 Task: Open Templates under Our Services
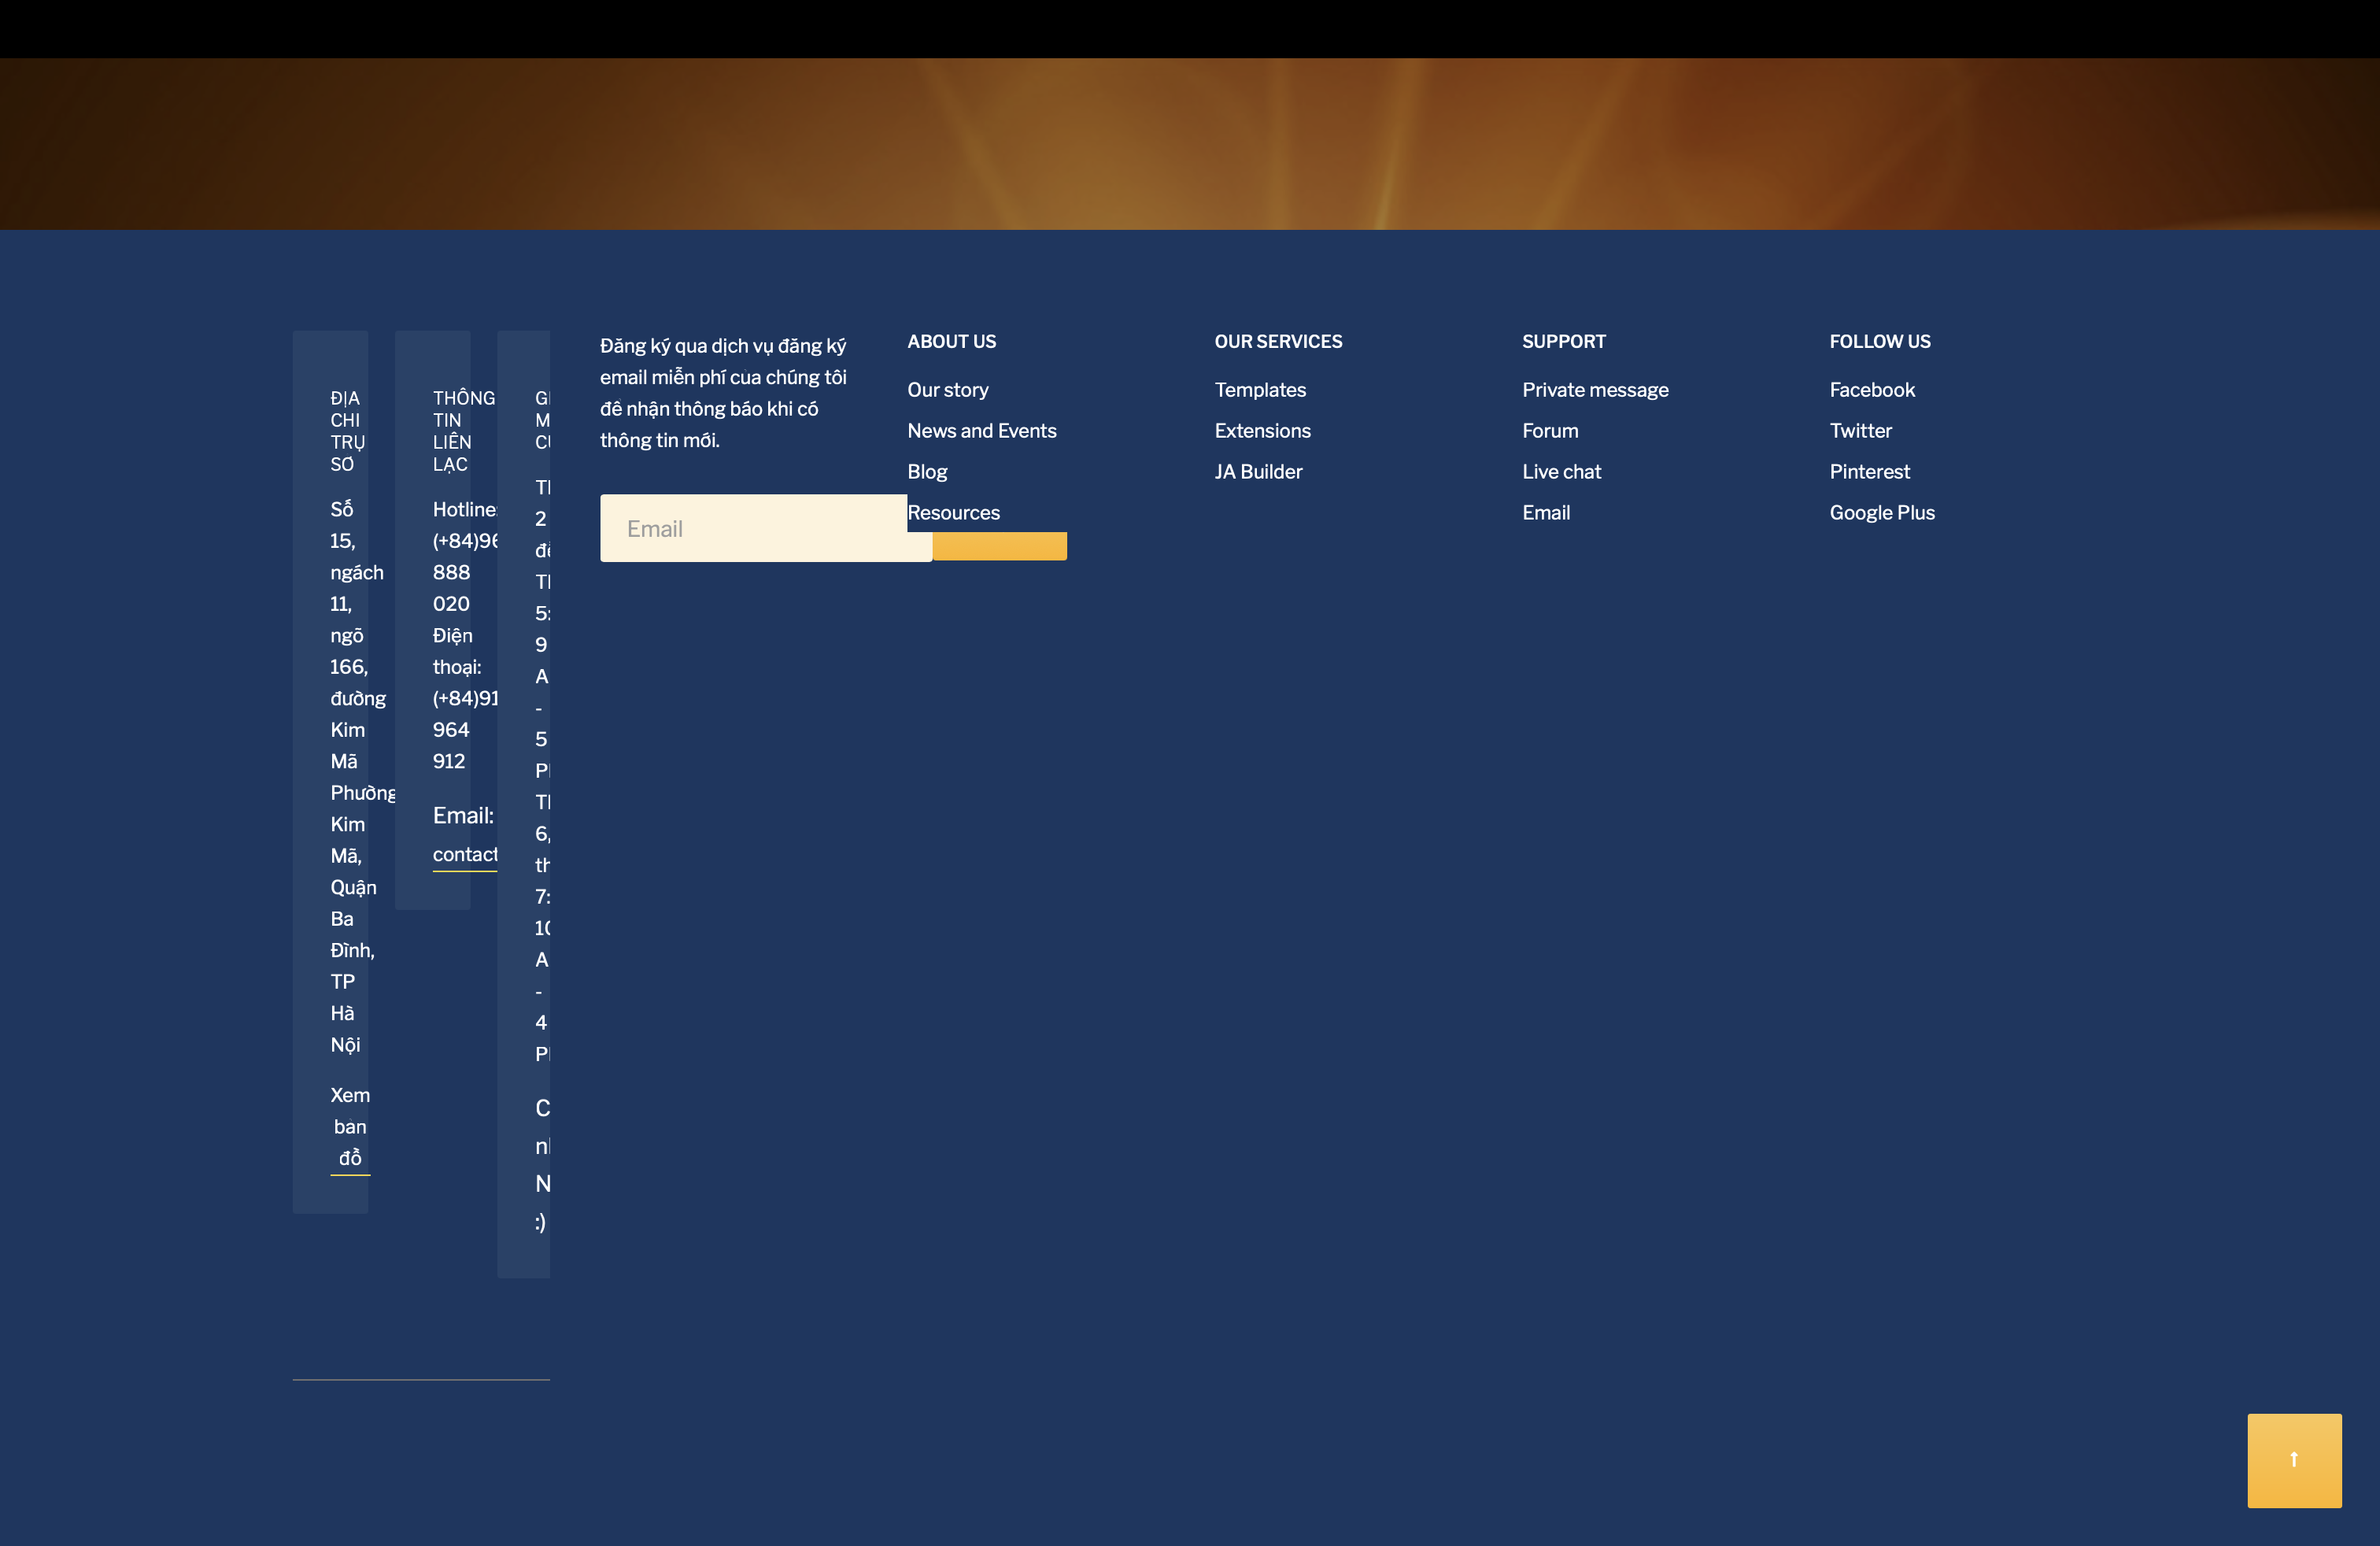click(x=1259, y=390)
